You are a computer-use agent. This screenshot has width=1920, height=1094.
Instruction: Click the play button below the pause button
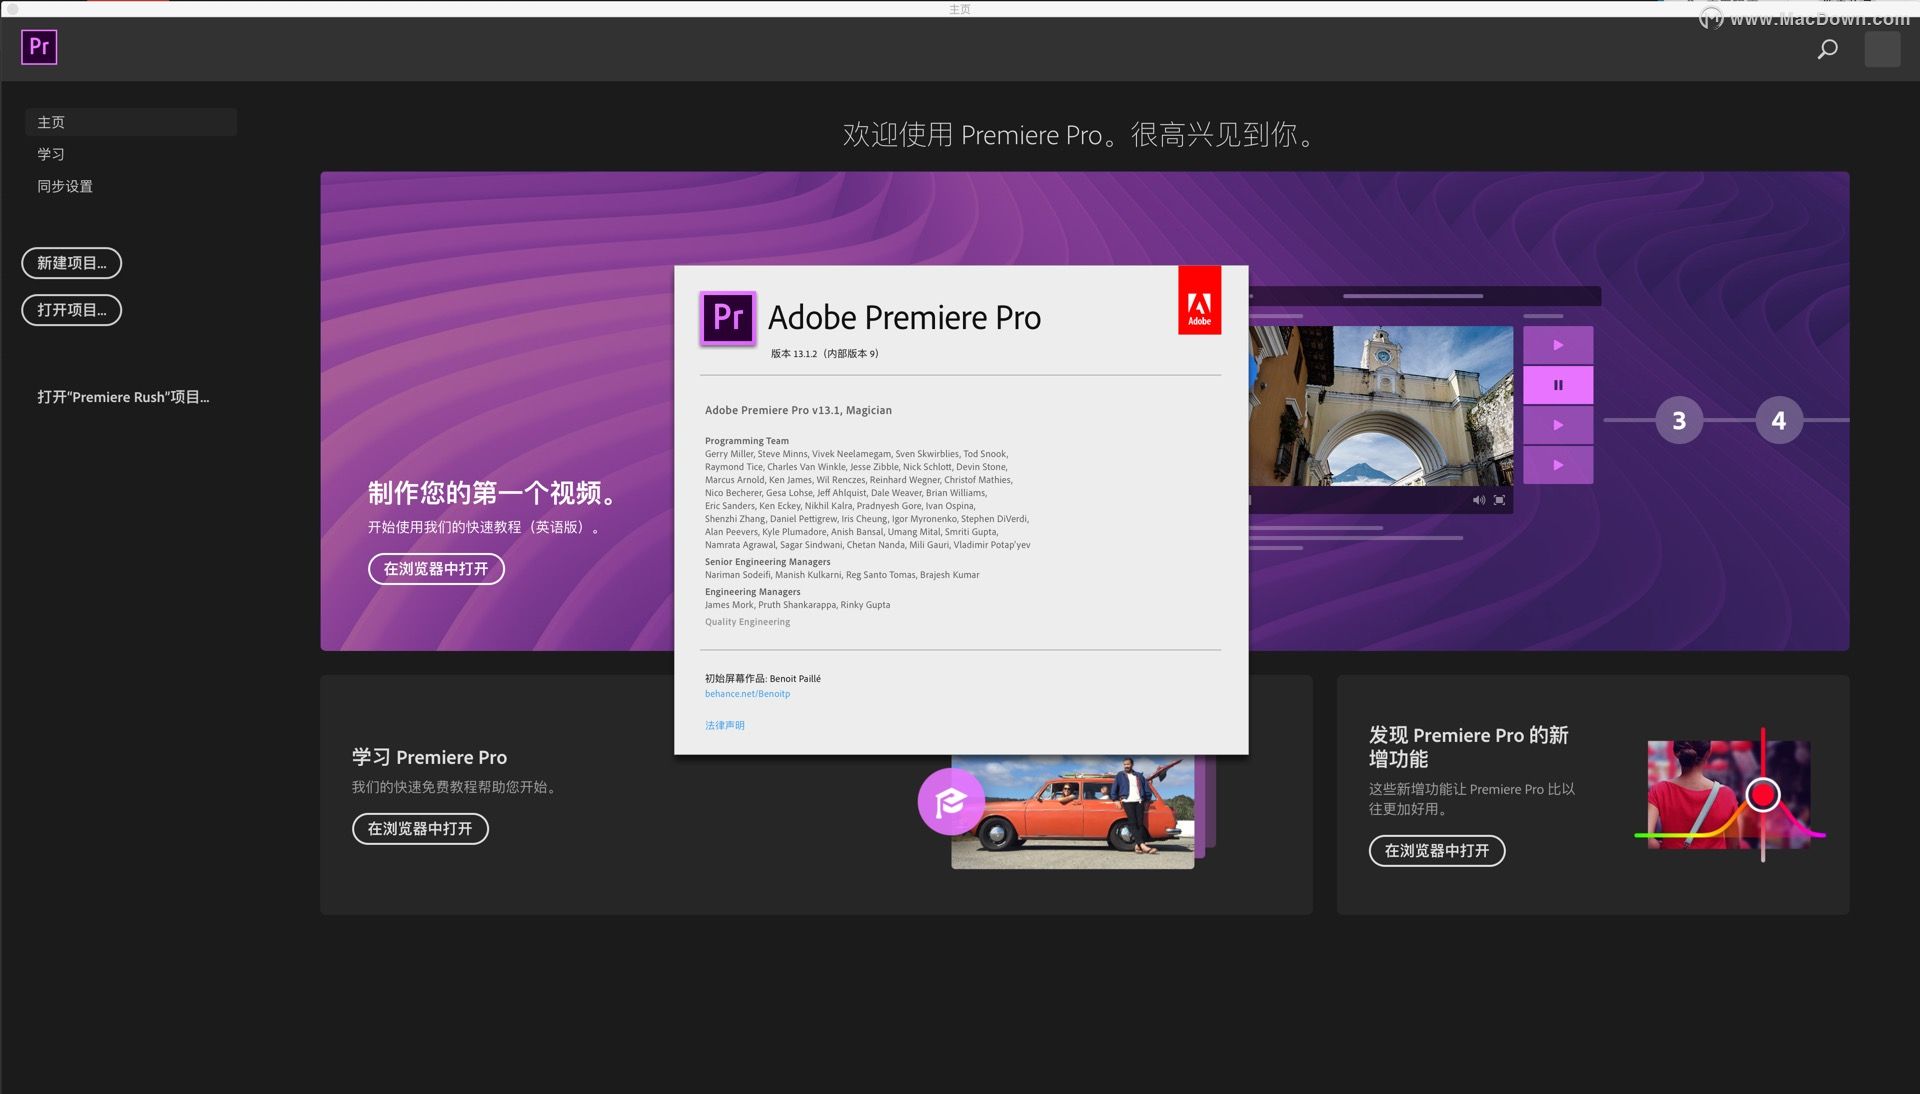(x=1558, y=425)
